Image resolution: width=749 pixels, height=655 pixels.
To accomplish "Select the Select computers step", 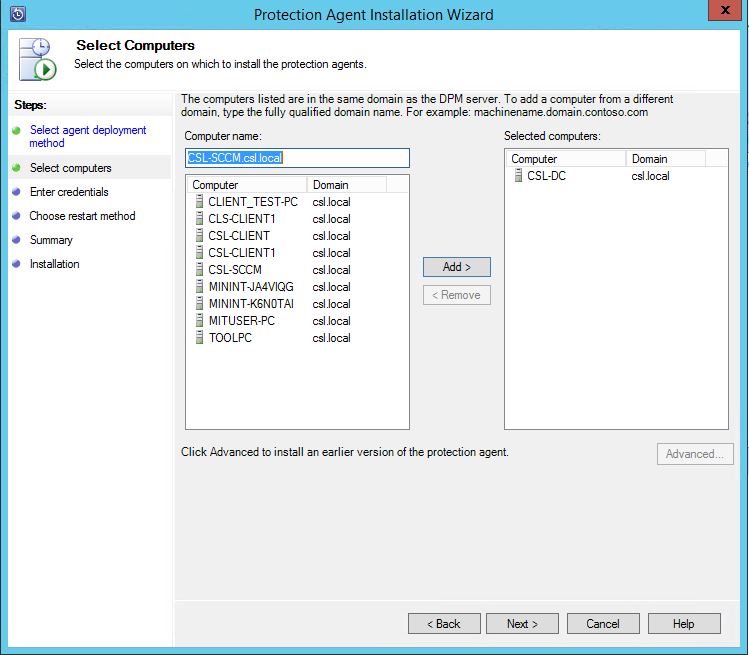I will point(71,168).
